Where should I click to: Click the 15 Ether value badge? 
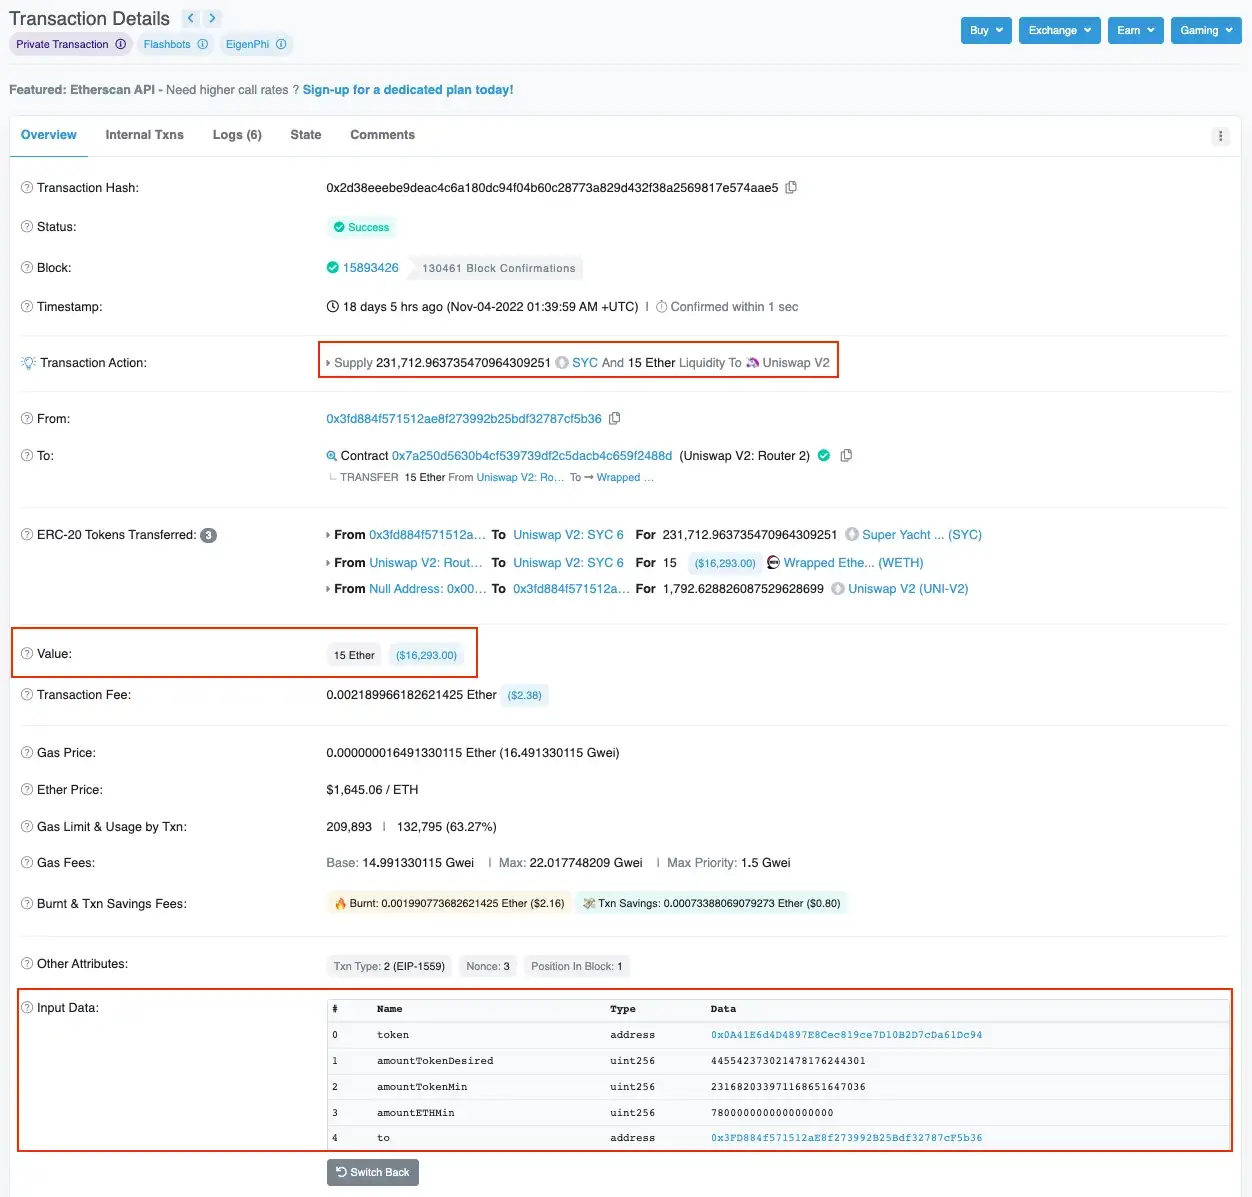click(x=354, y=655)
